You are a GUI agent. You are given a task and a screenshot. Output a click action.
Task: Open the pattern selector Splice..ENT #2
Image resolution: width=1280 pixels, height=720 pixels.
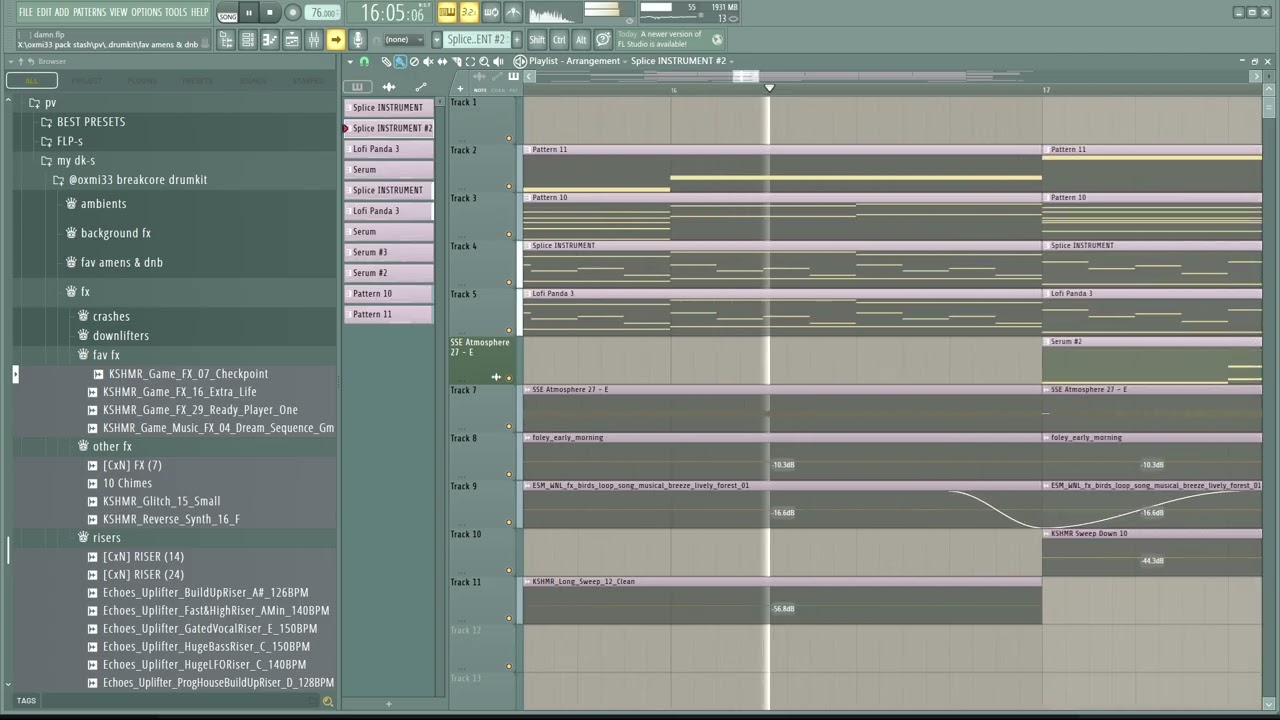click(476, 40)
